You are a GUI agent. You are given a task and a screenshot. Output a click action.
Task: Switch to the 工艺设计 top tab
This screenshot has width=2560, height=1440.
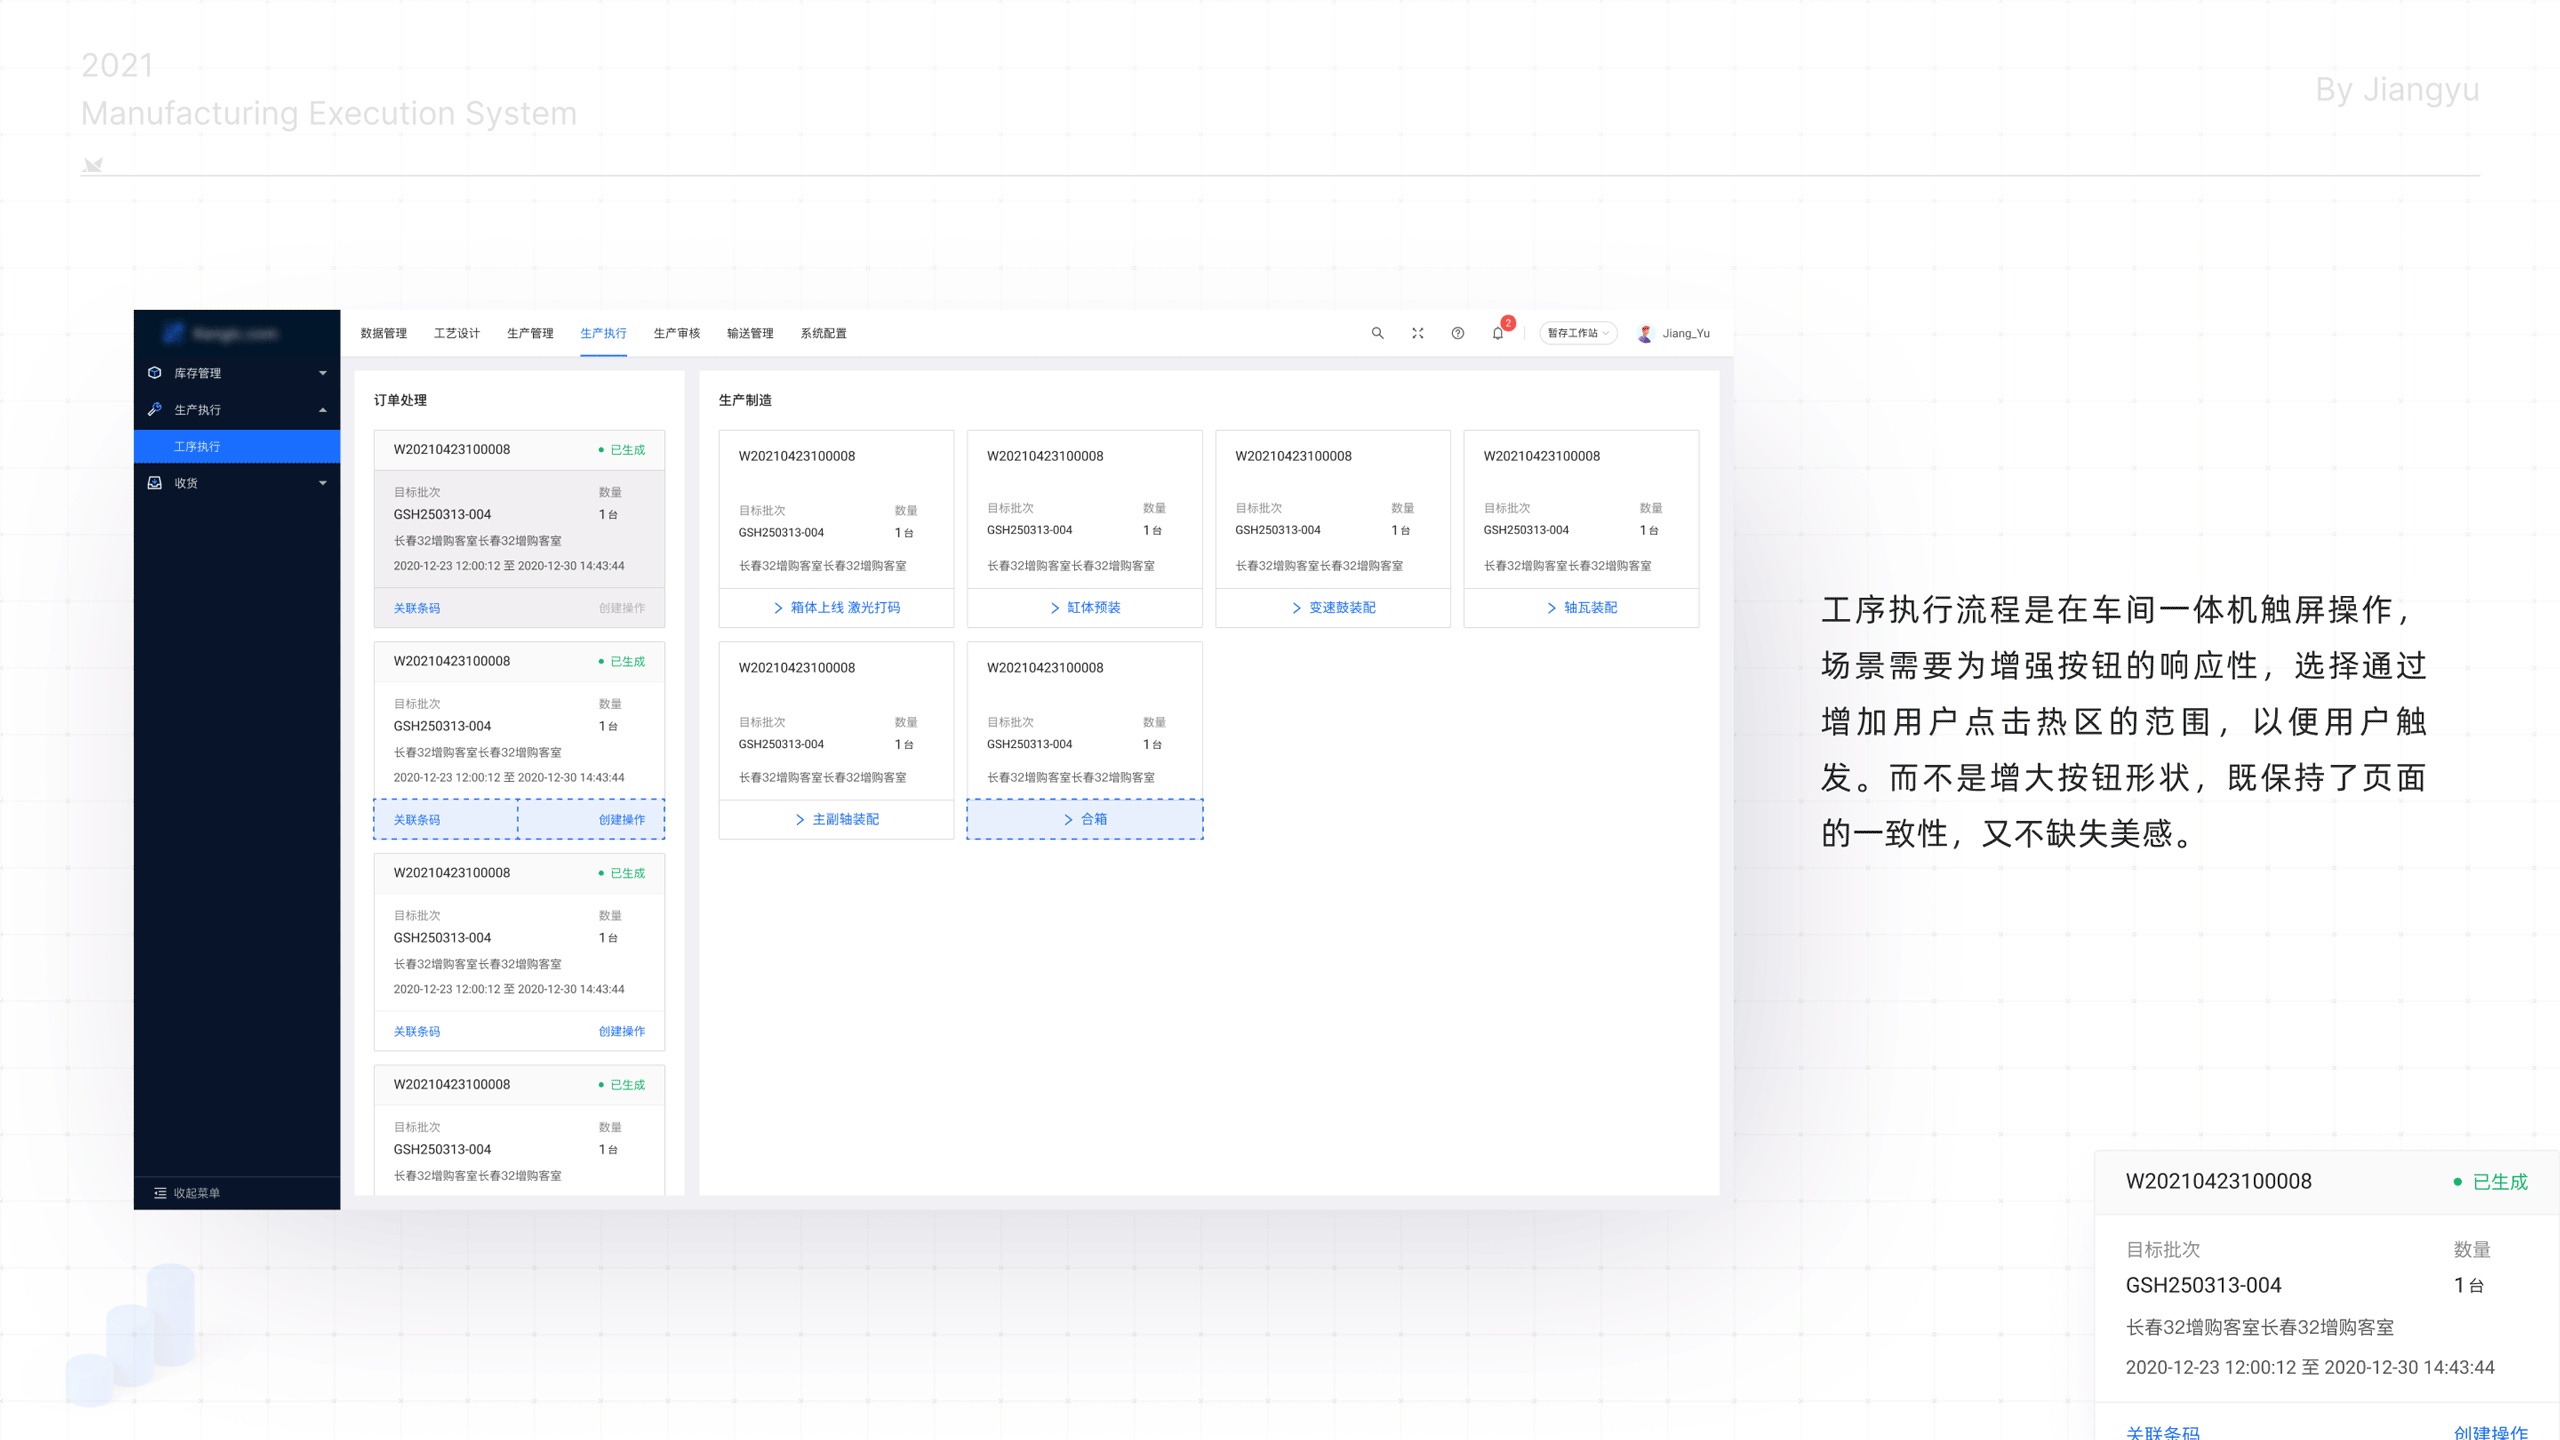(456, 333)
